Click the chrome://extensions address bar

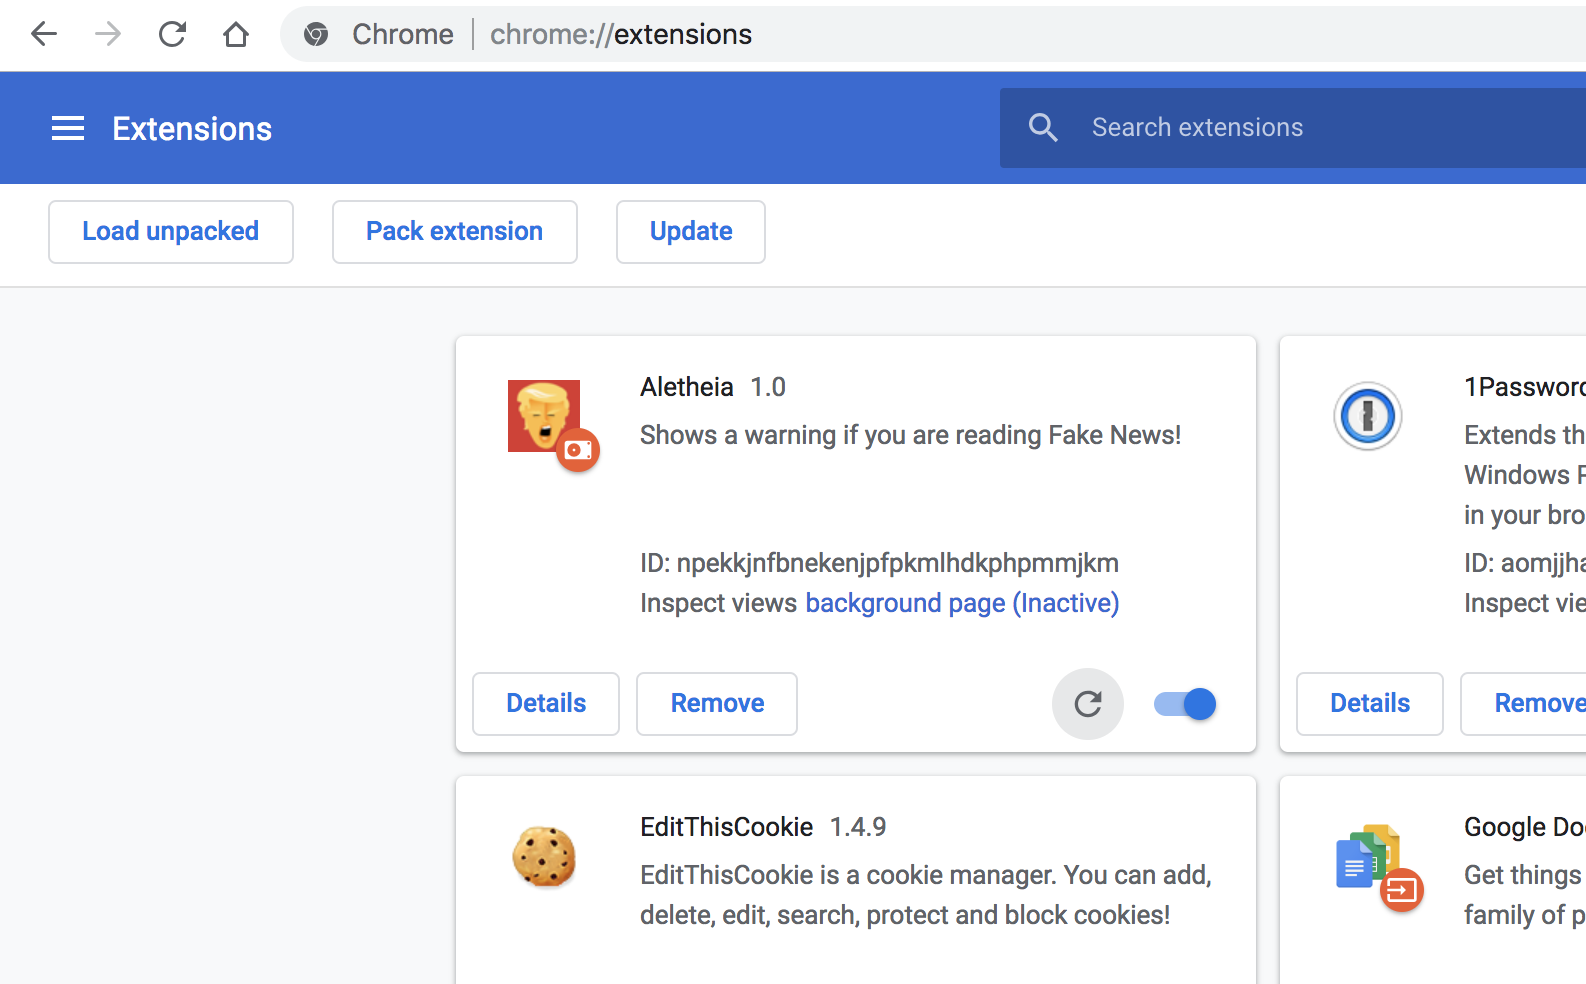[933, 34]
